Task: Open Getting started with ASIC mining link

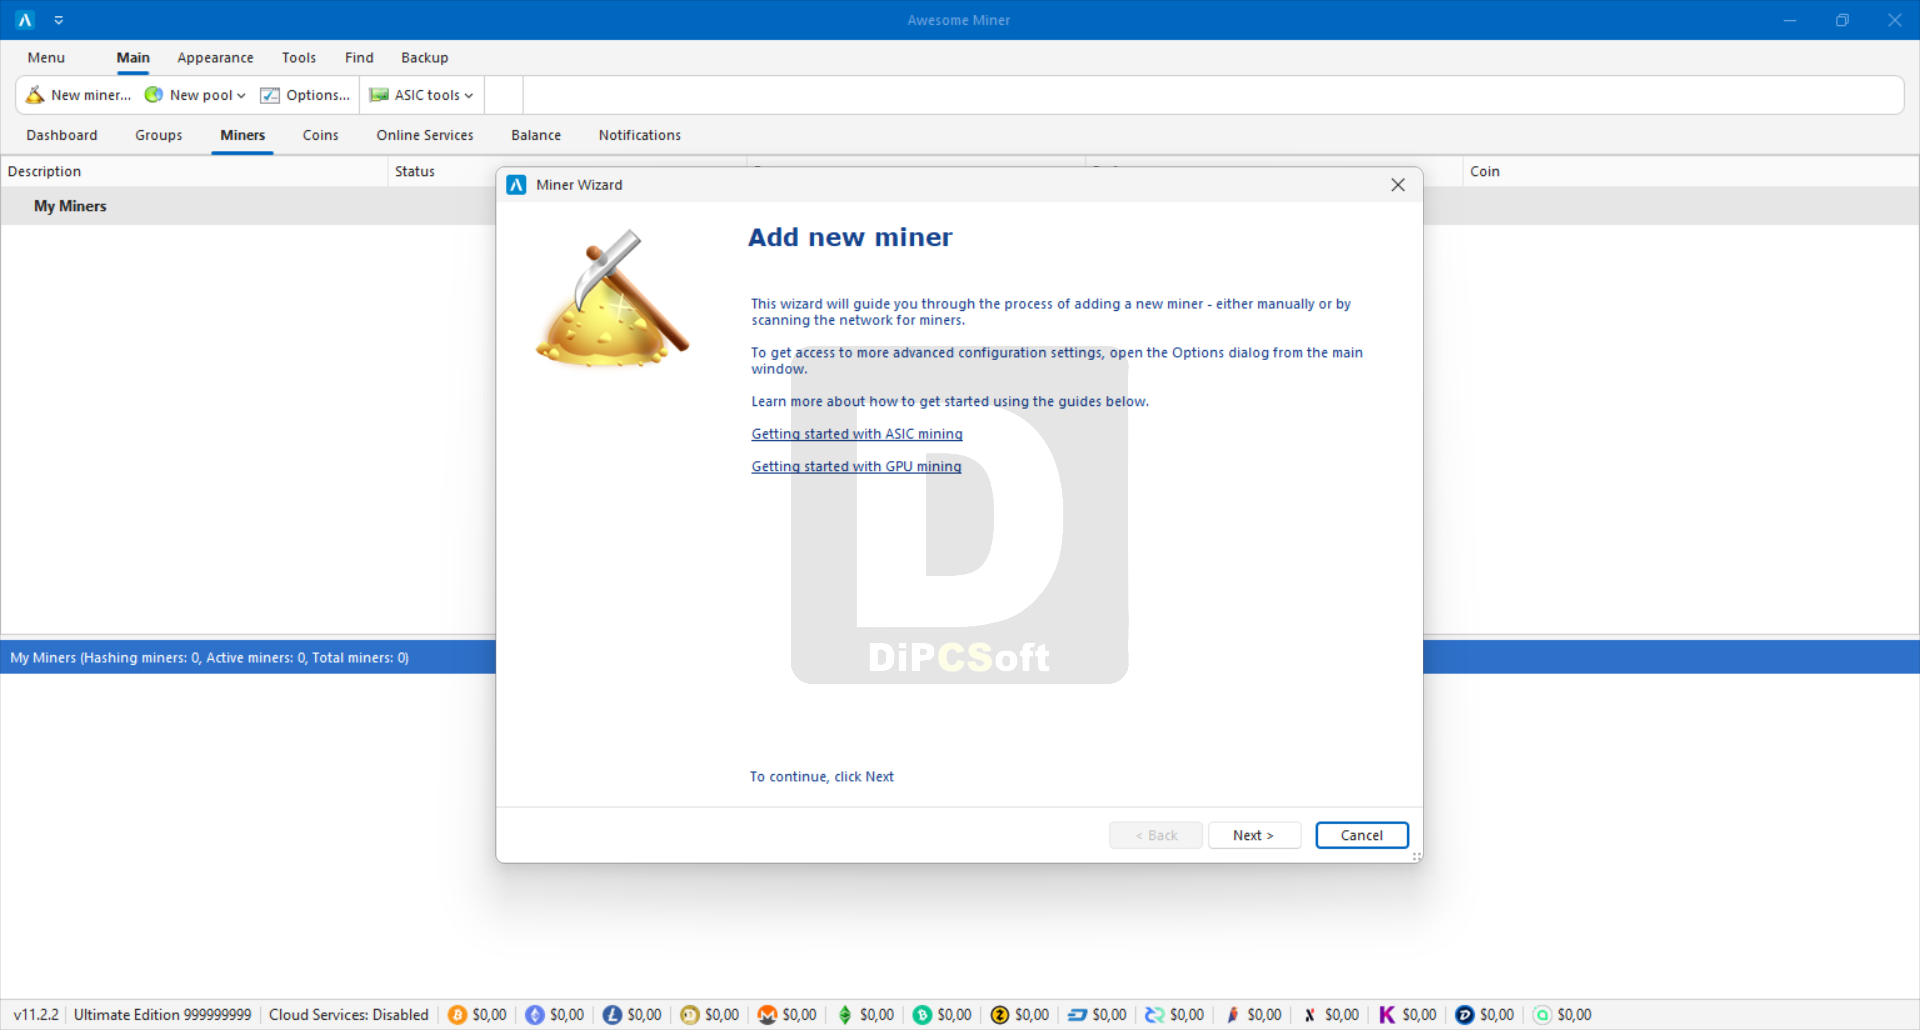Action: [857, 434]
